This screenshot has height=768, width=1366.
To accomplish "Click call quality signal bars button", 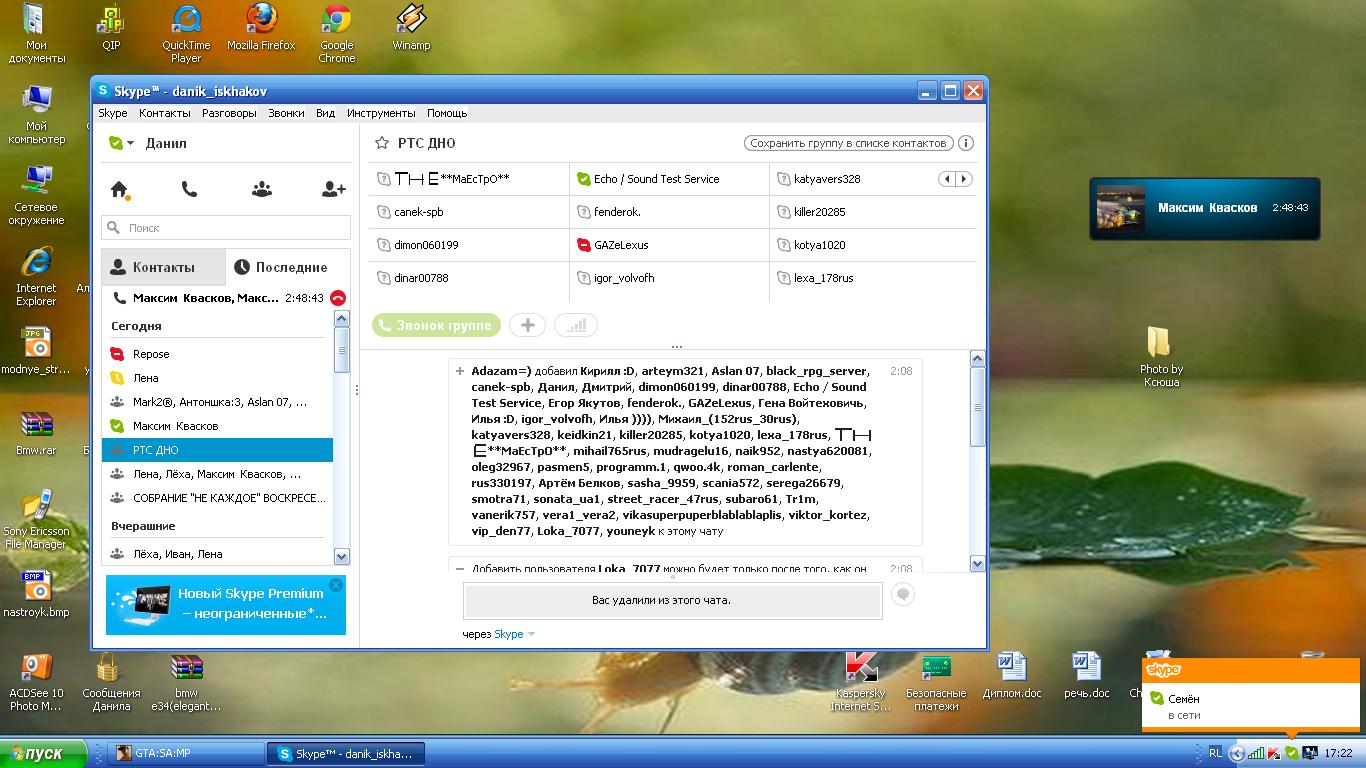I will click(x=576, y=325).
